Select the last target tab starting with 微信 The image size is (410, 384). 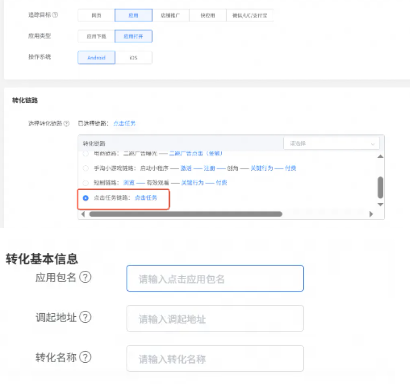(x=250, y=15)
